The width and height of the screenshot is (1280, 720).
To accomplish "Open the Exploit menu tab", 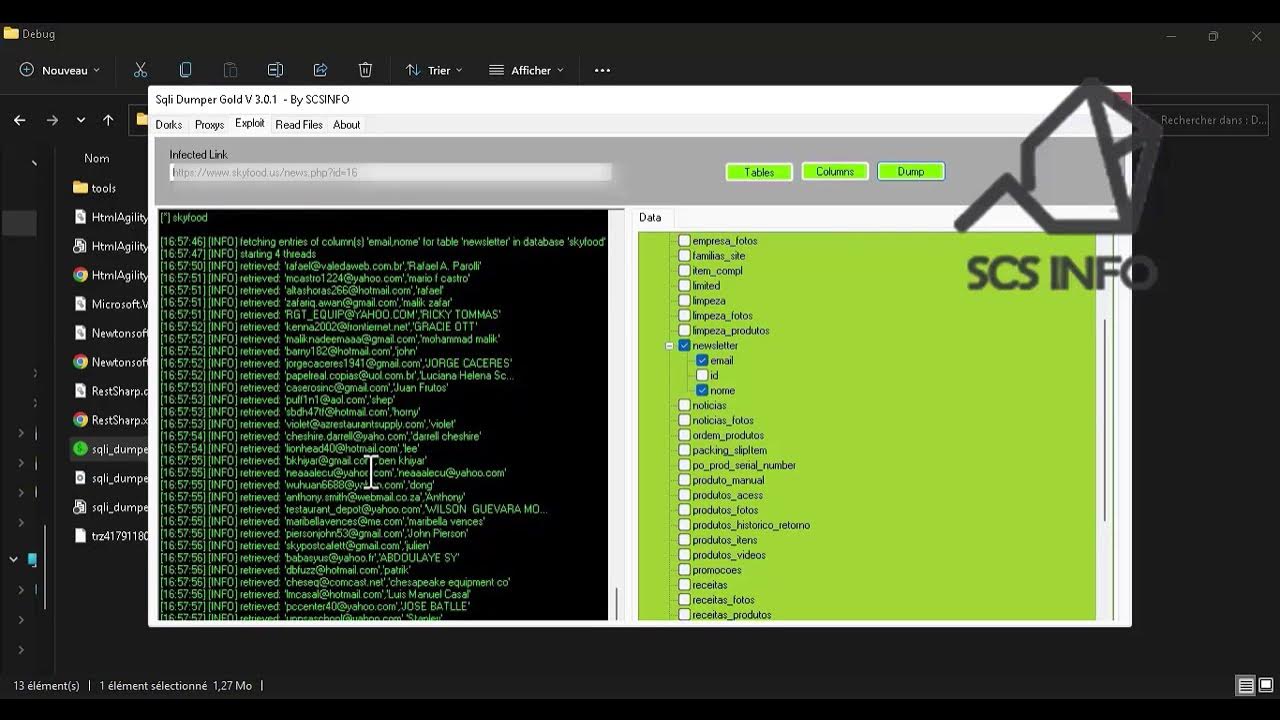I will point(250,124).
